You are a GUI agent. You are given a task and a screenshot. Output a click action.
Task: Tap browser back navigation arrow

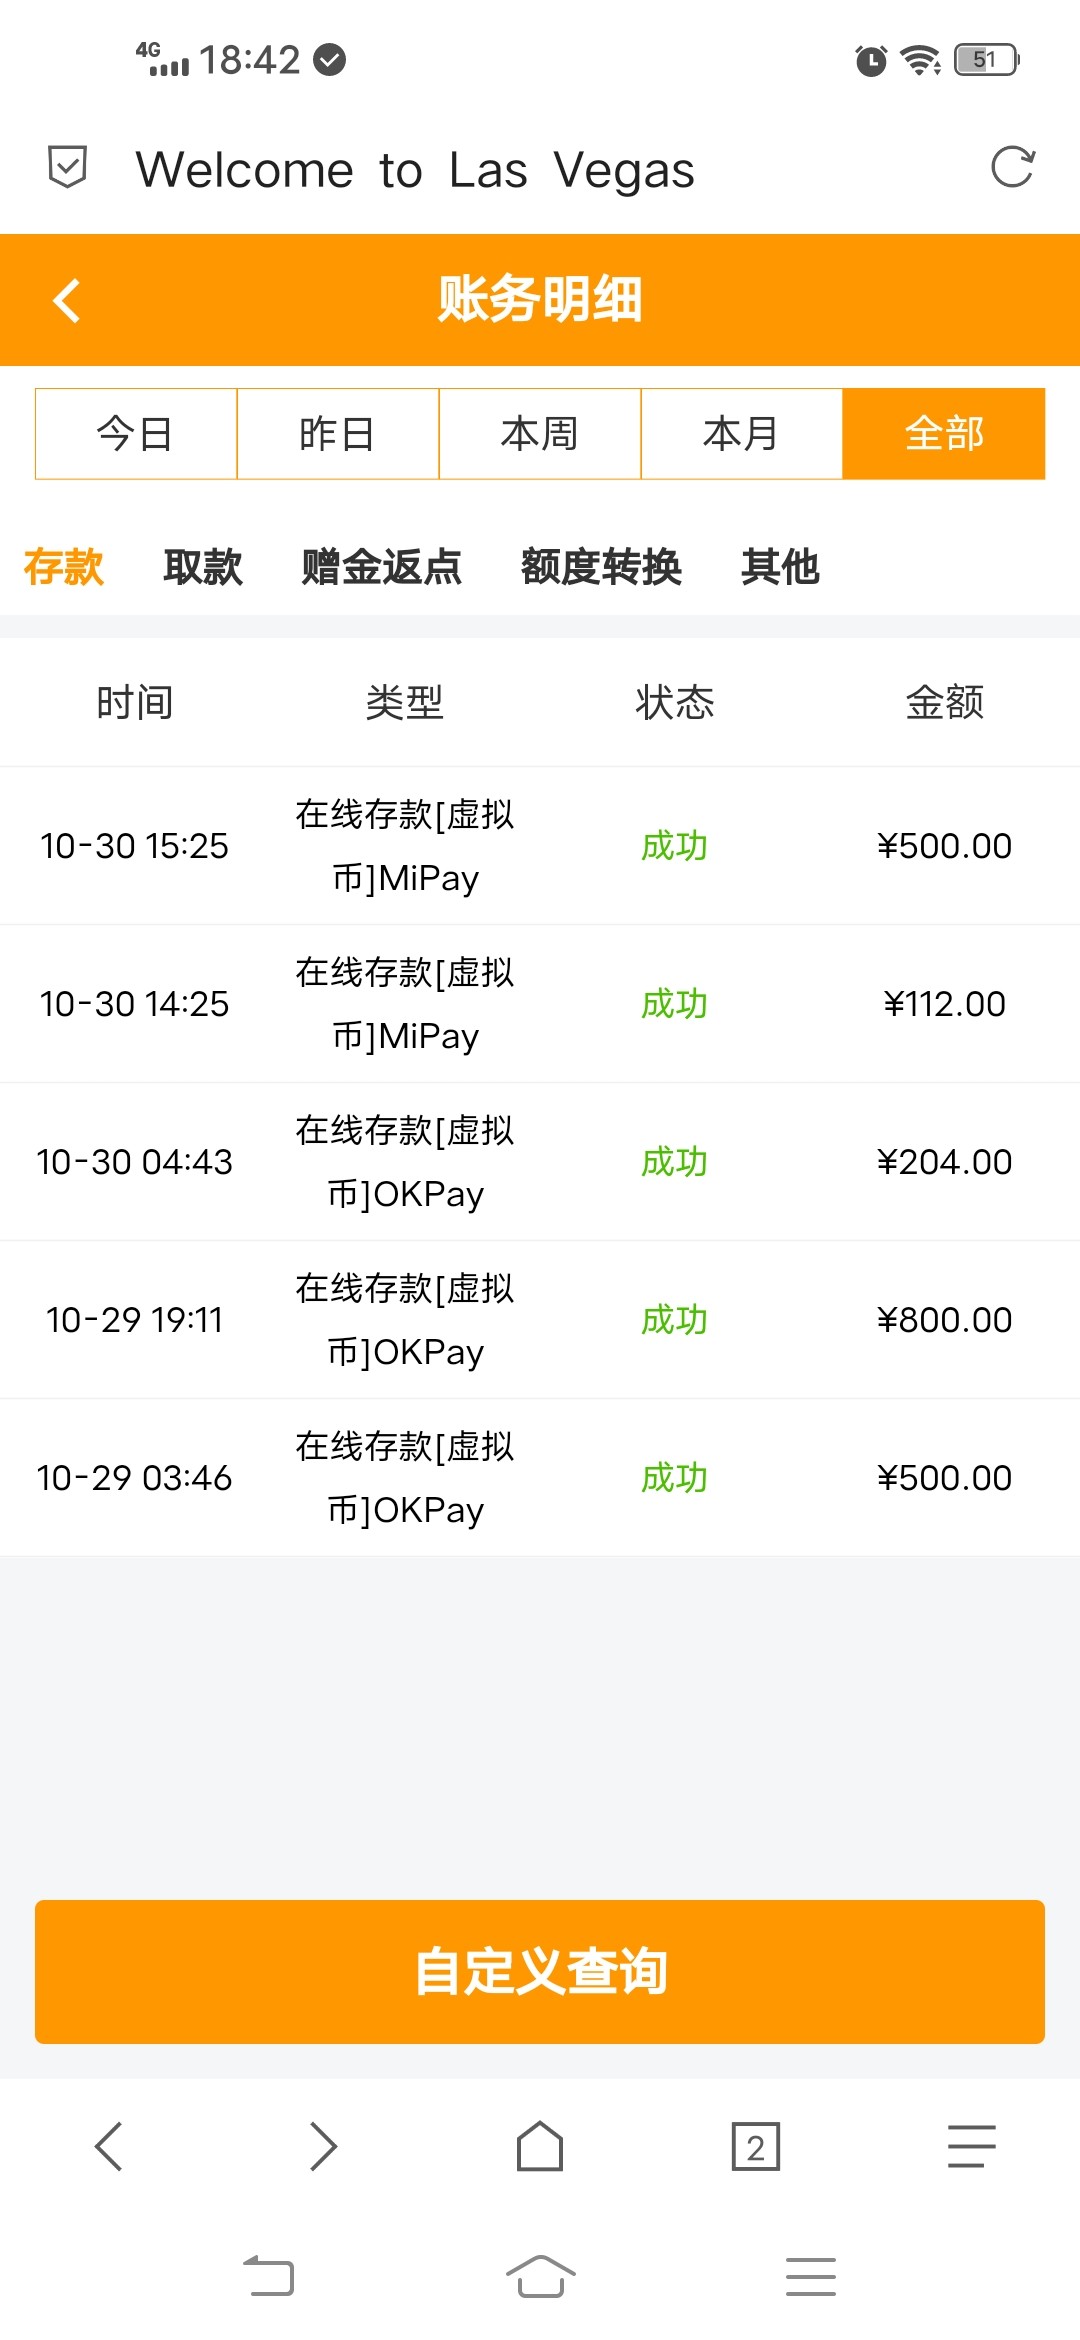(108, 2146)
